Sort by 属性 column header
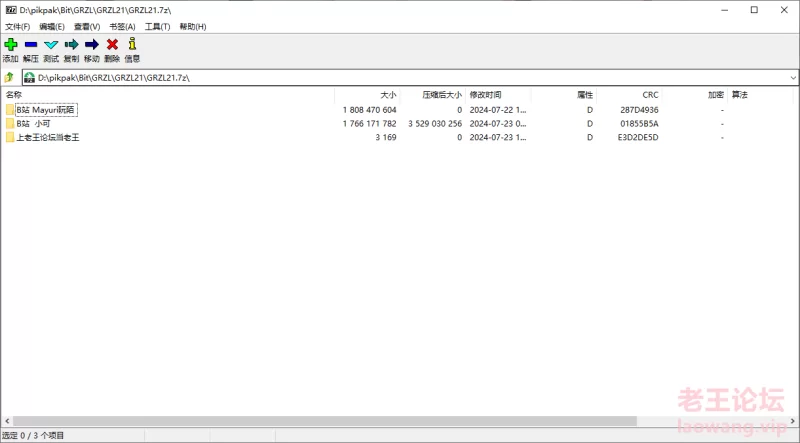The height and width of the screenshot is (443, 800). 563,95
